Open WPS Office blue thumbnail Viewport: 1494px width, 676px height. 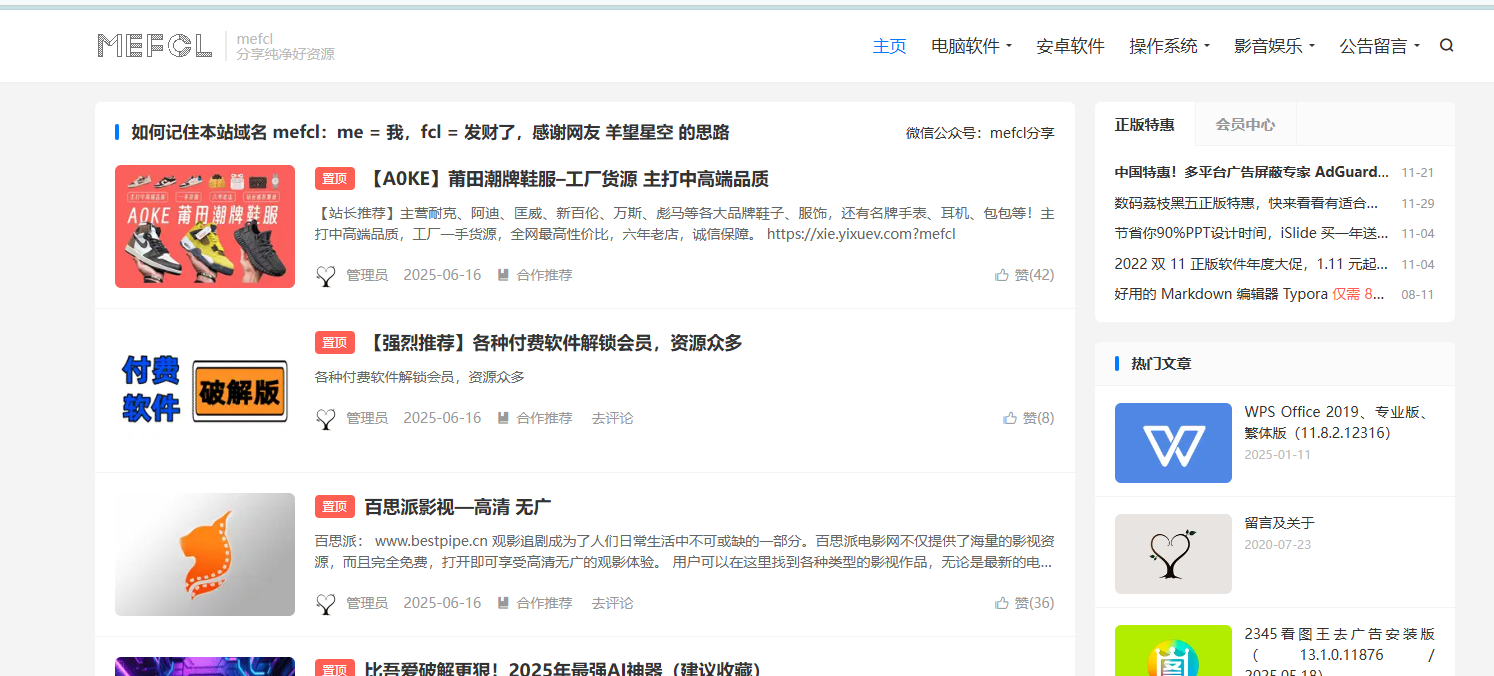(x=1173, y=443)
